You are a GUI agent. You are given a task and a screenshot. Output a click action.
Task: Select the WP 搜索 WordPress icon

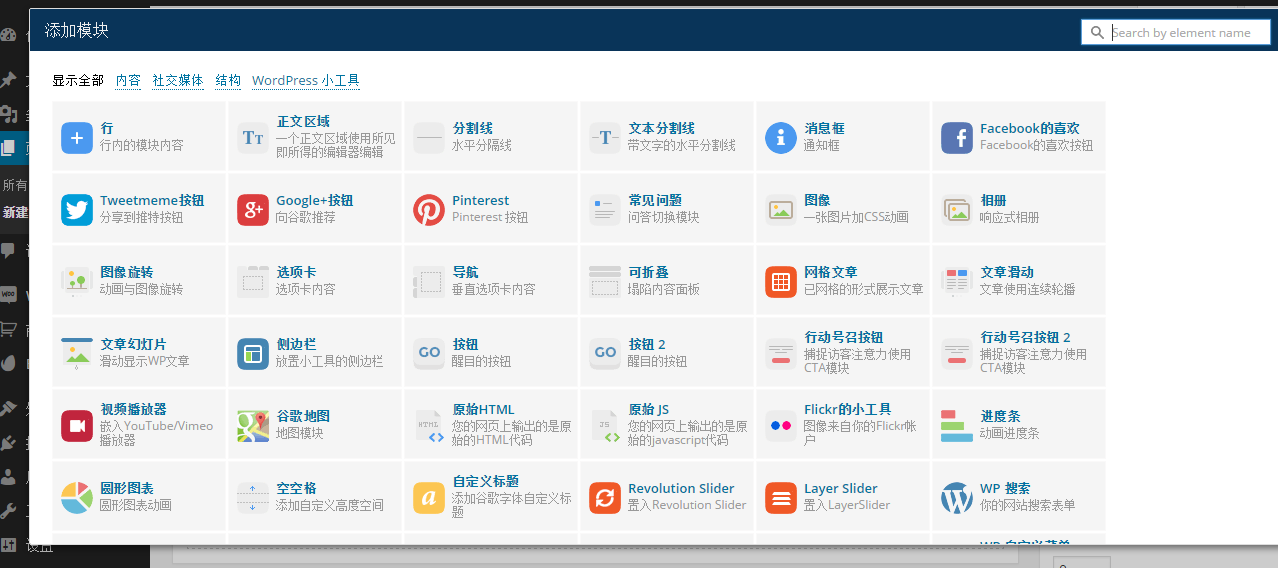(957, 498)
